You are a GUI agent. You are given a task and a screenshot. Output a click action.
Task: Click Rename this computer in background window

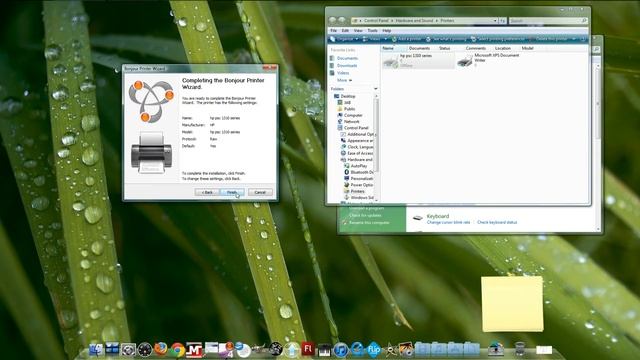(x=369, y=223)
